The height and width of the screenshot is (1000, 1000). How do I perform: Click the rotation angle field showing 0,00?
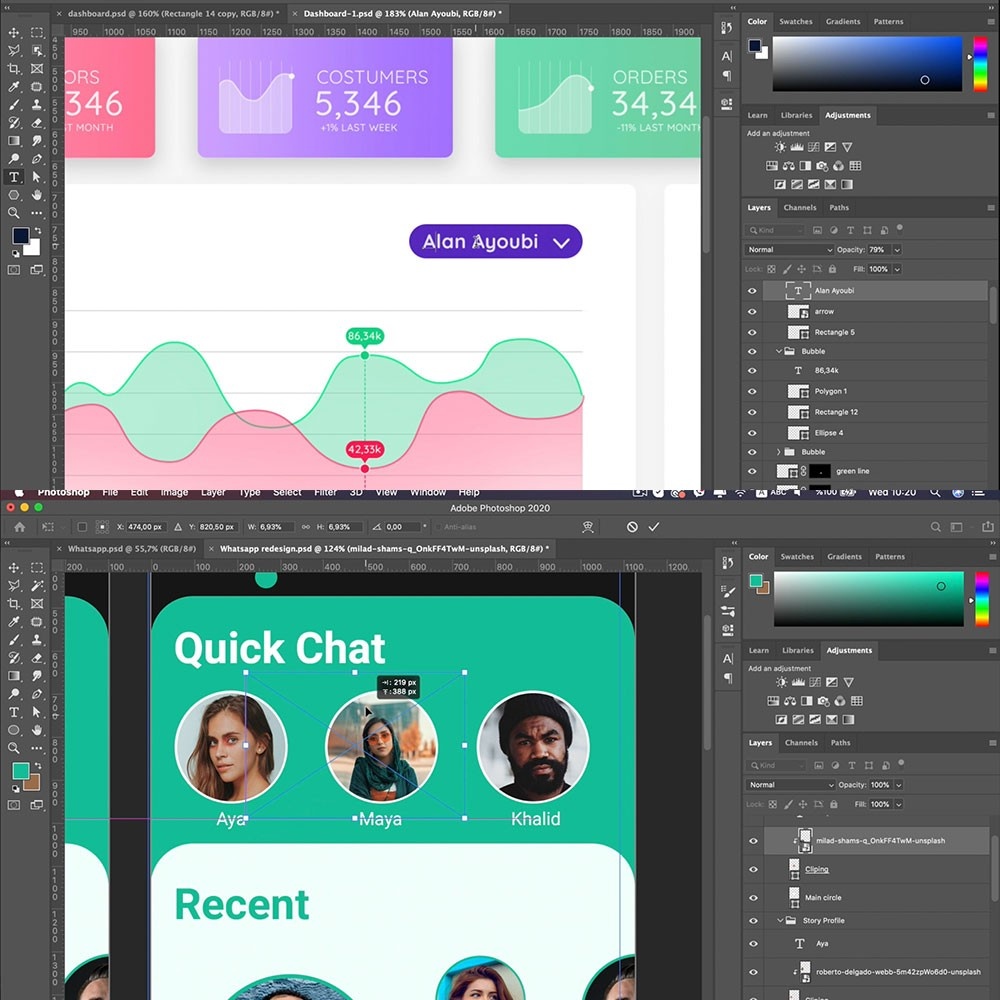(x=404, y=527)
